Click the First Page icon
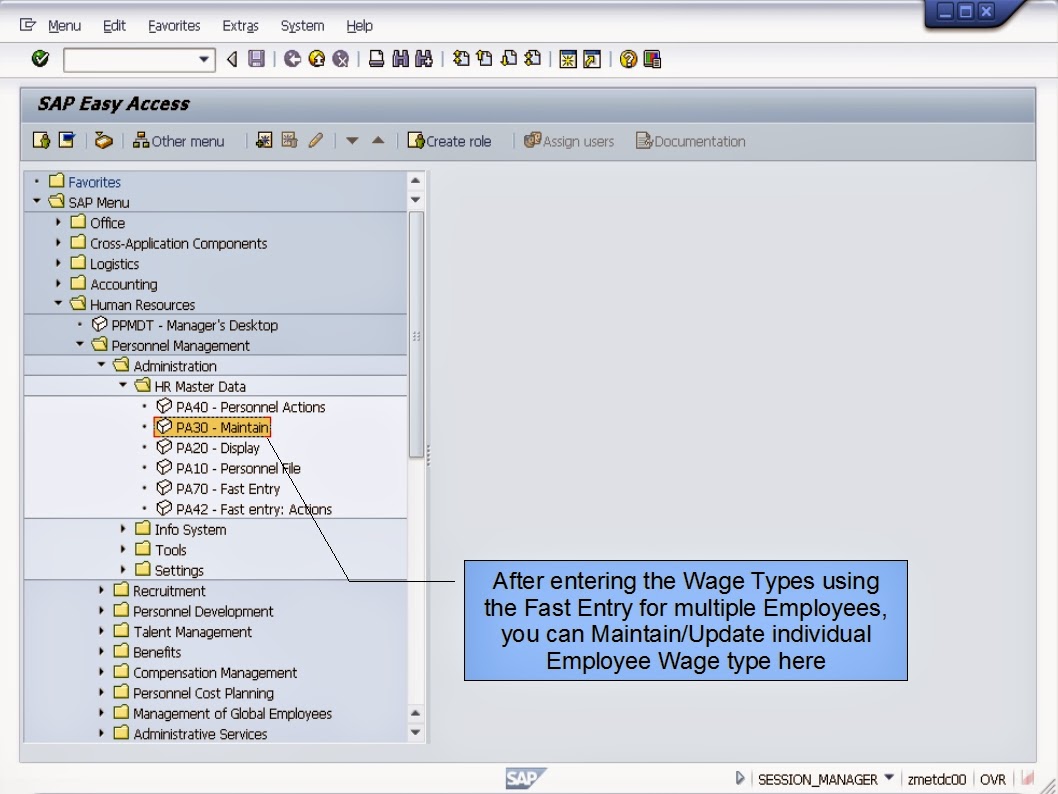The width and height of the screenshot is (1058, 794). pyautogui.click(x=461, y=59)
